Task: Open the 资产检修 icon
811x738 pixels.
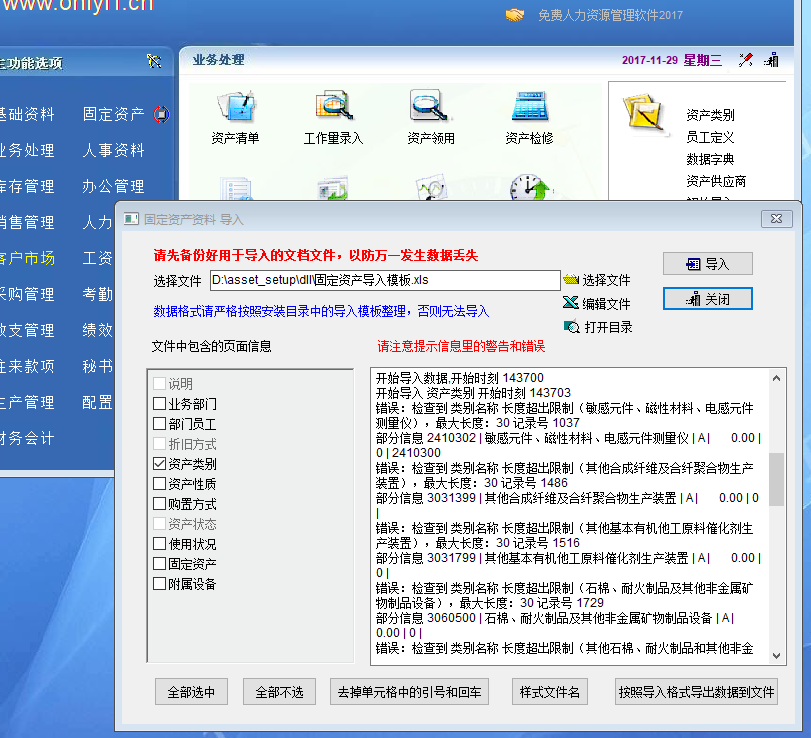Action: pos(528,108)
